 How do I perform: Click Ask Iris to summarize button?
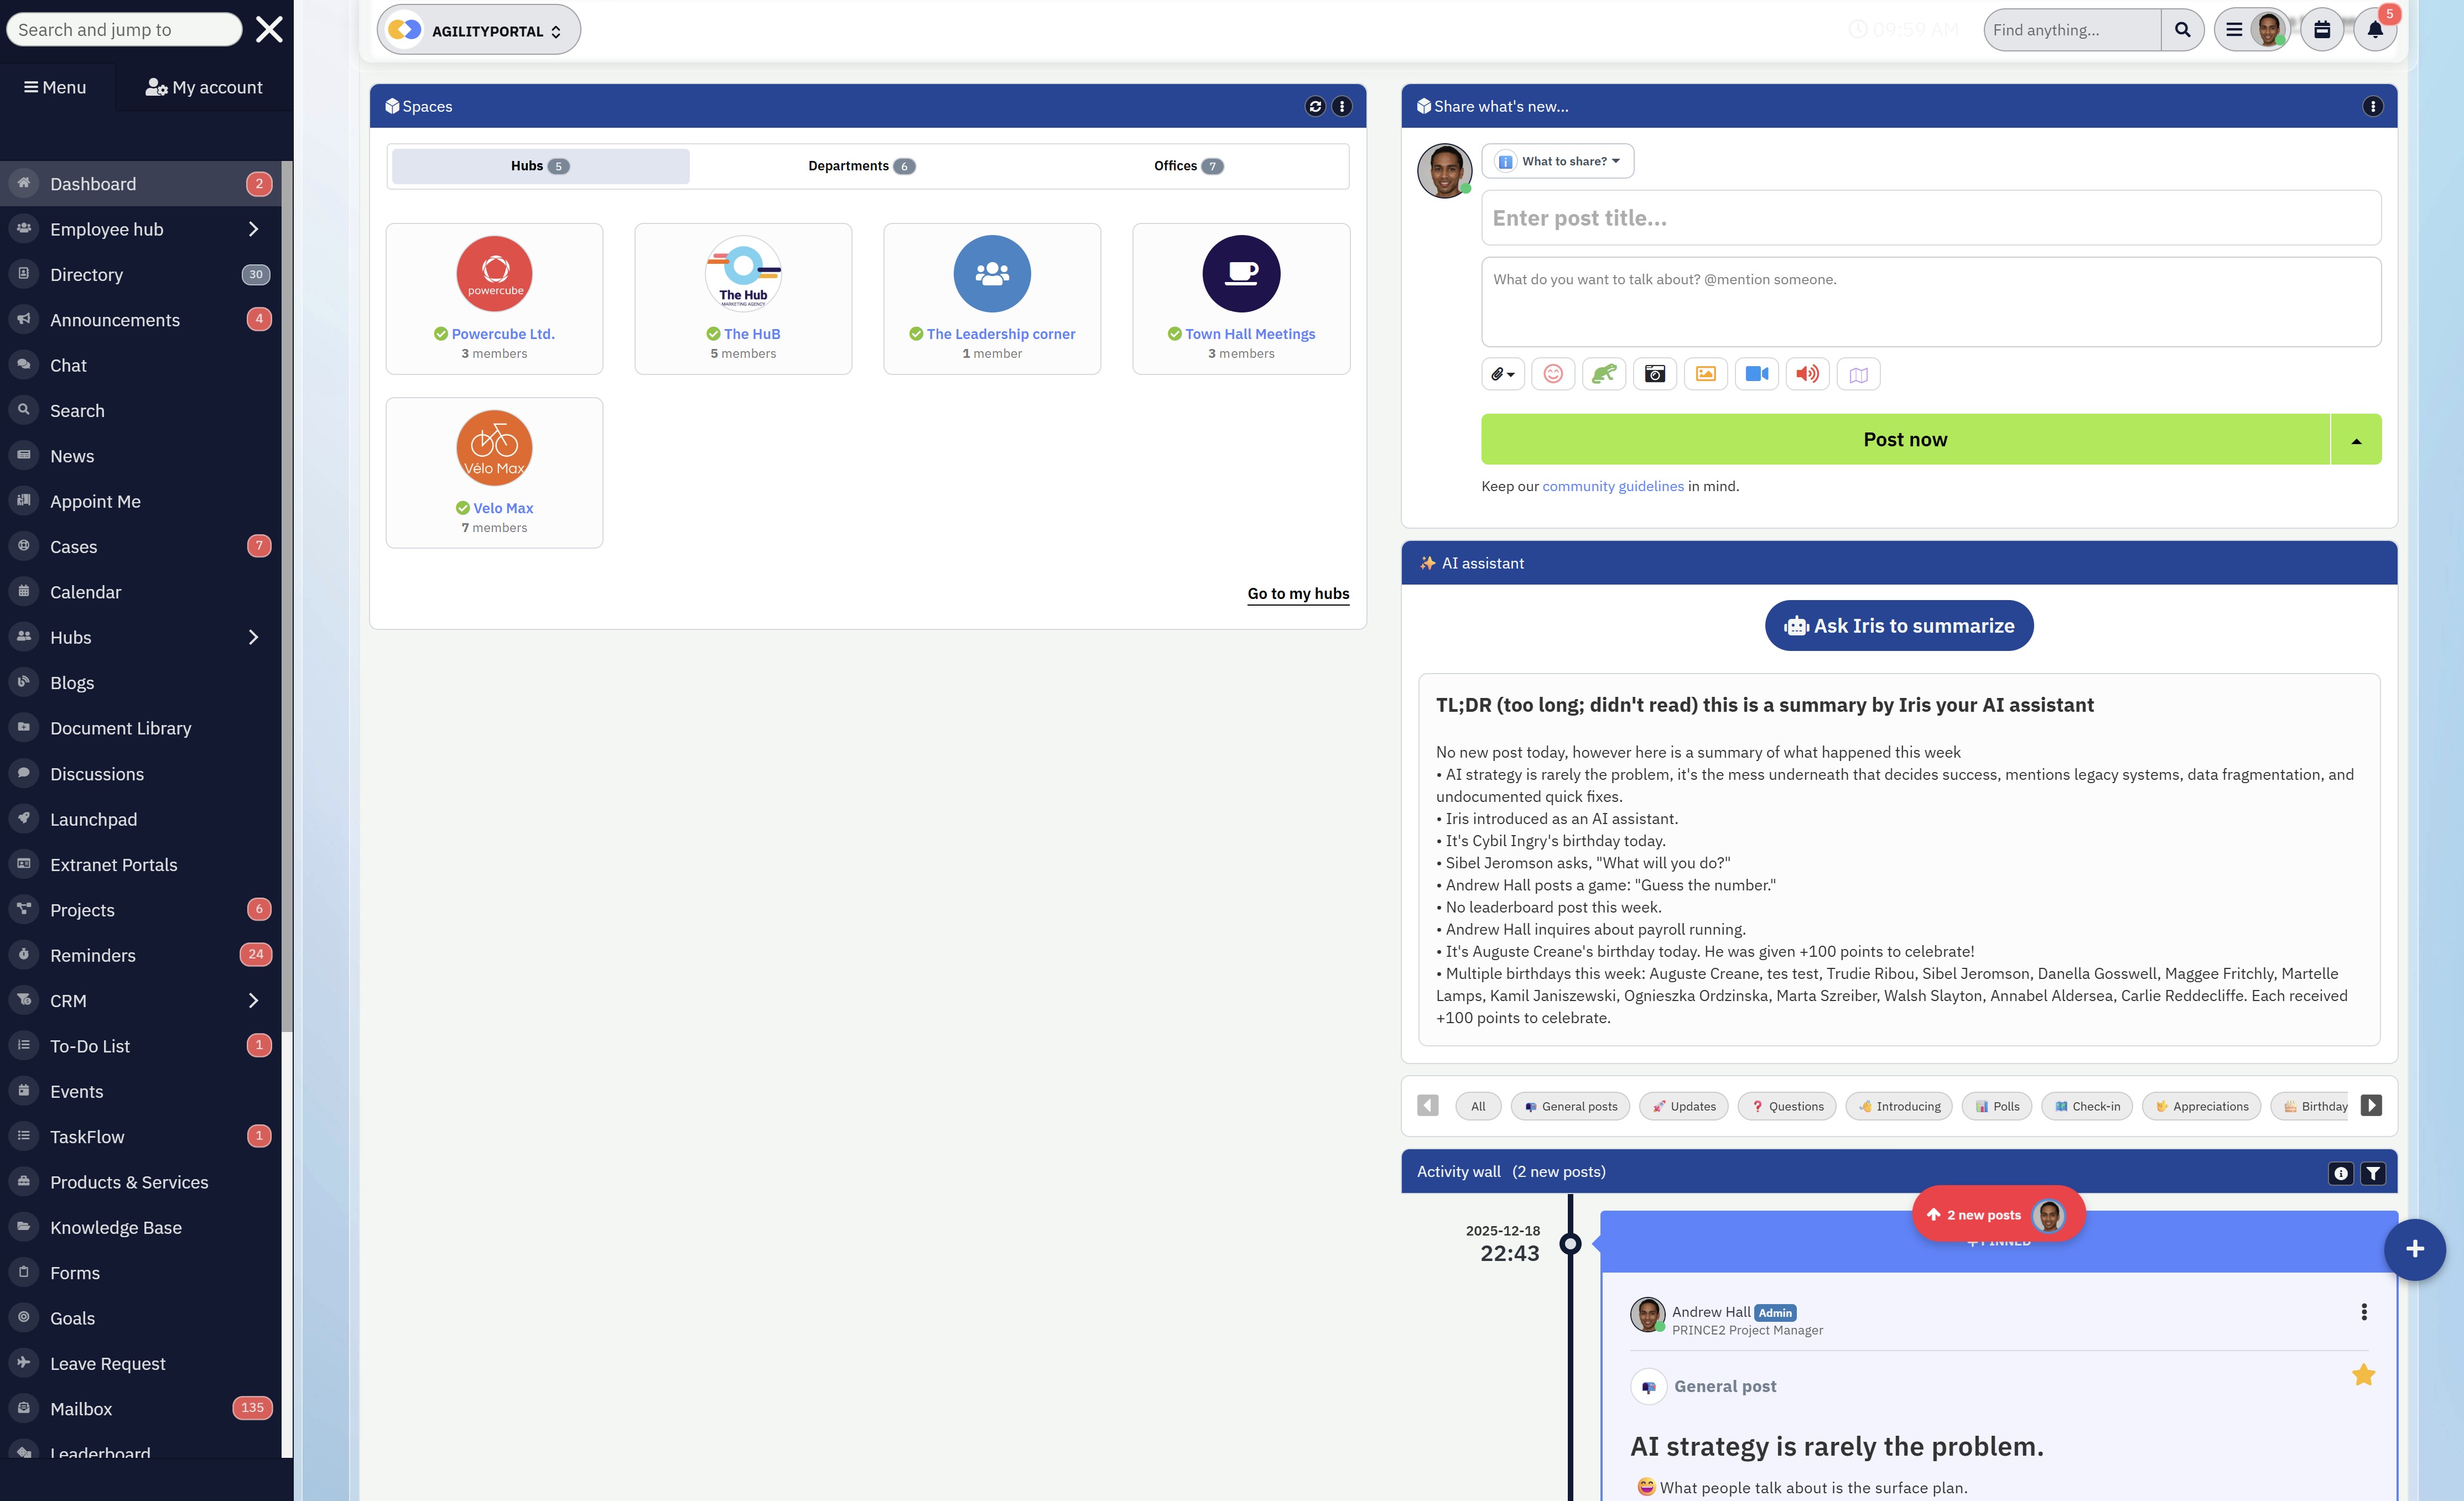[1898, 626]
